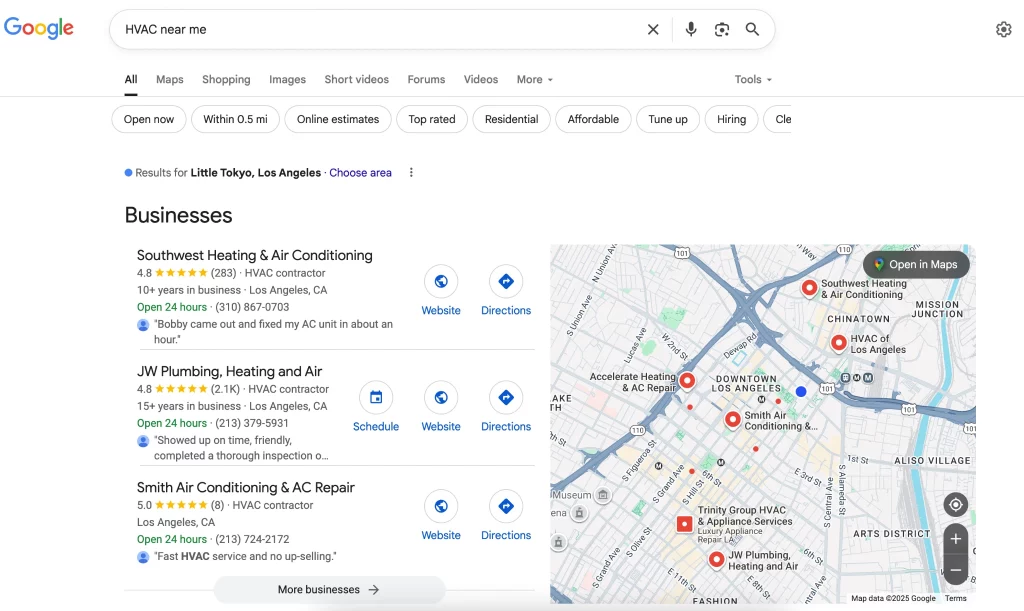Switch to the Shopping tab
Image resolution: width=1024 pixels, height=611 pixels.
point(226,80)
